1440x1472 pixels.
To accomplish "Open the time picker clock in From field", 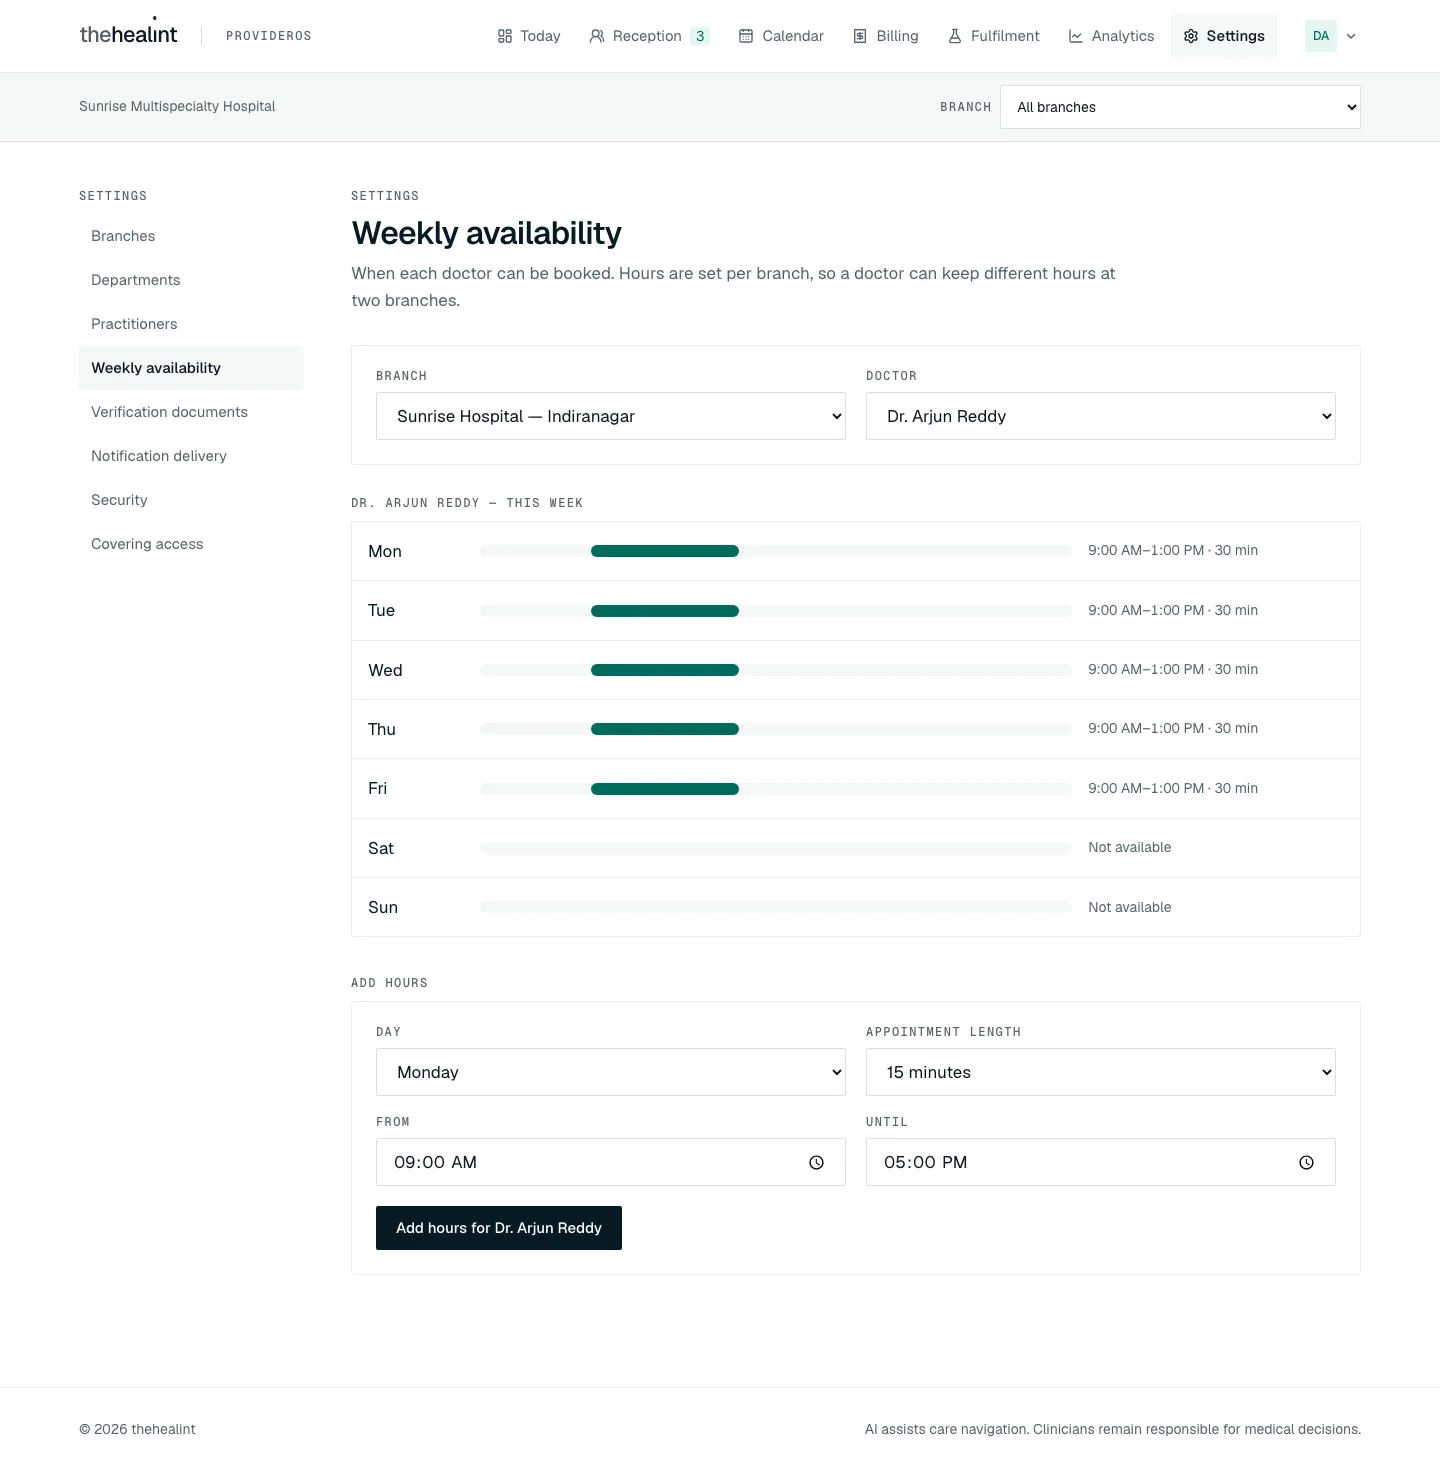I will (x=816, y=1162).
